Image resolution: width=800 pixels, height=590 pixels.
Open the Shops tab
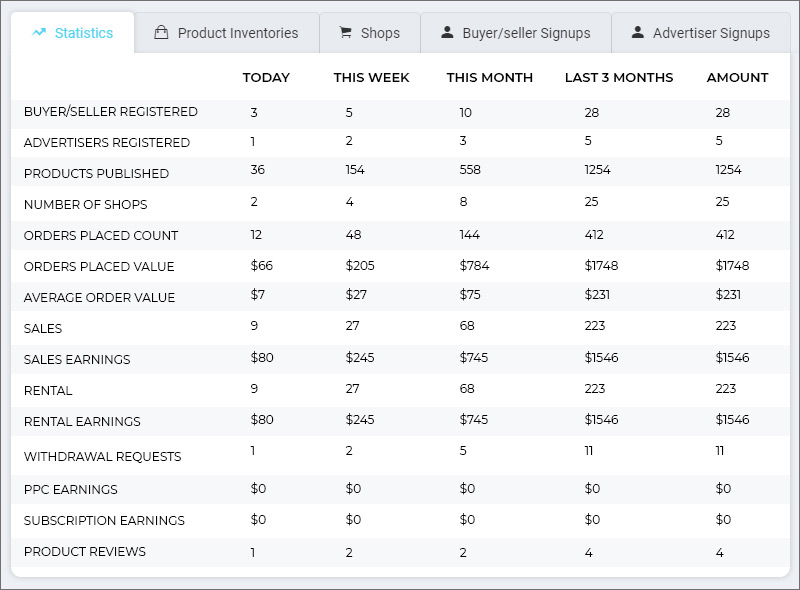[x=380, y=33]
